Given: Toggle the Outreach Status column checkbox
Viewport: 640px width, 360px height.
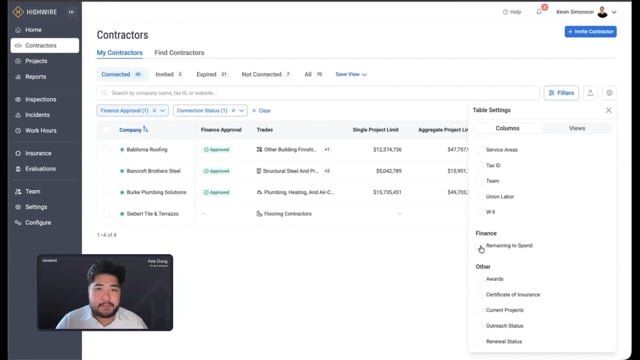Looking at the screenshot, I should coord(480,326).
